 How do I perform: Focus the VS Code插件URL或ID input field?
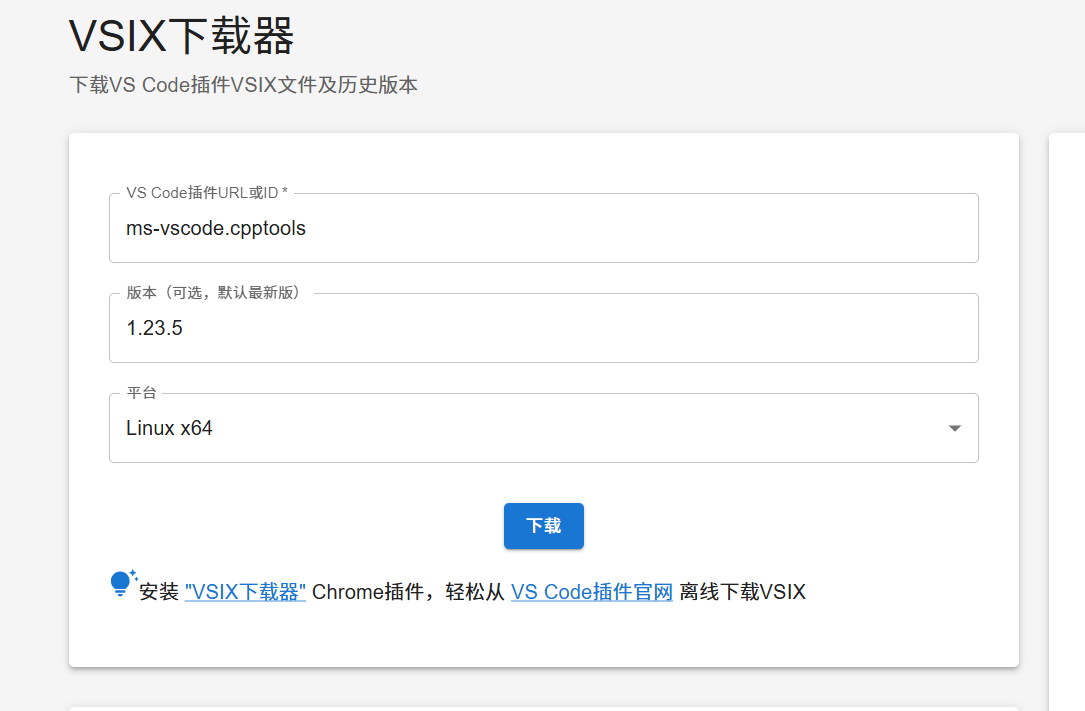[543, 228]
